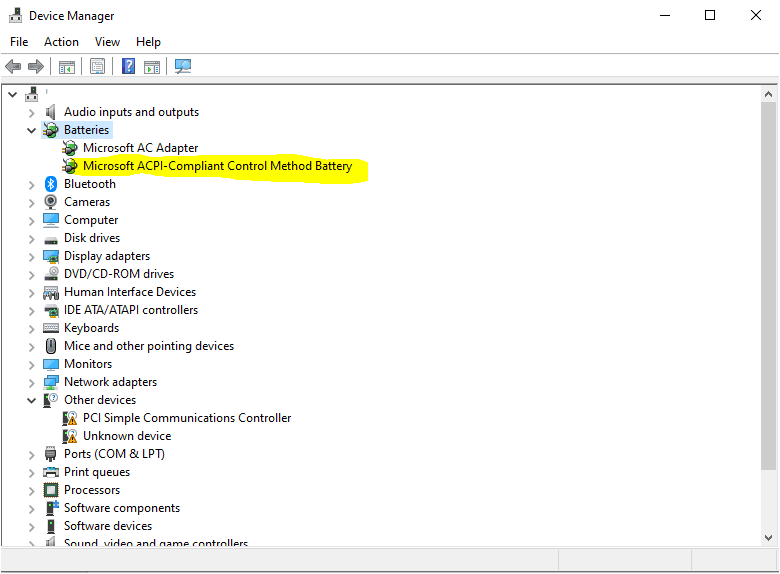
Task: Open the File menu
Action: pos(19,42)
